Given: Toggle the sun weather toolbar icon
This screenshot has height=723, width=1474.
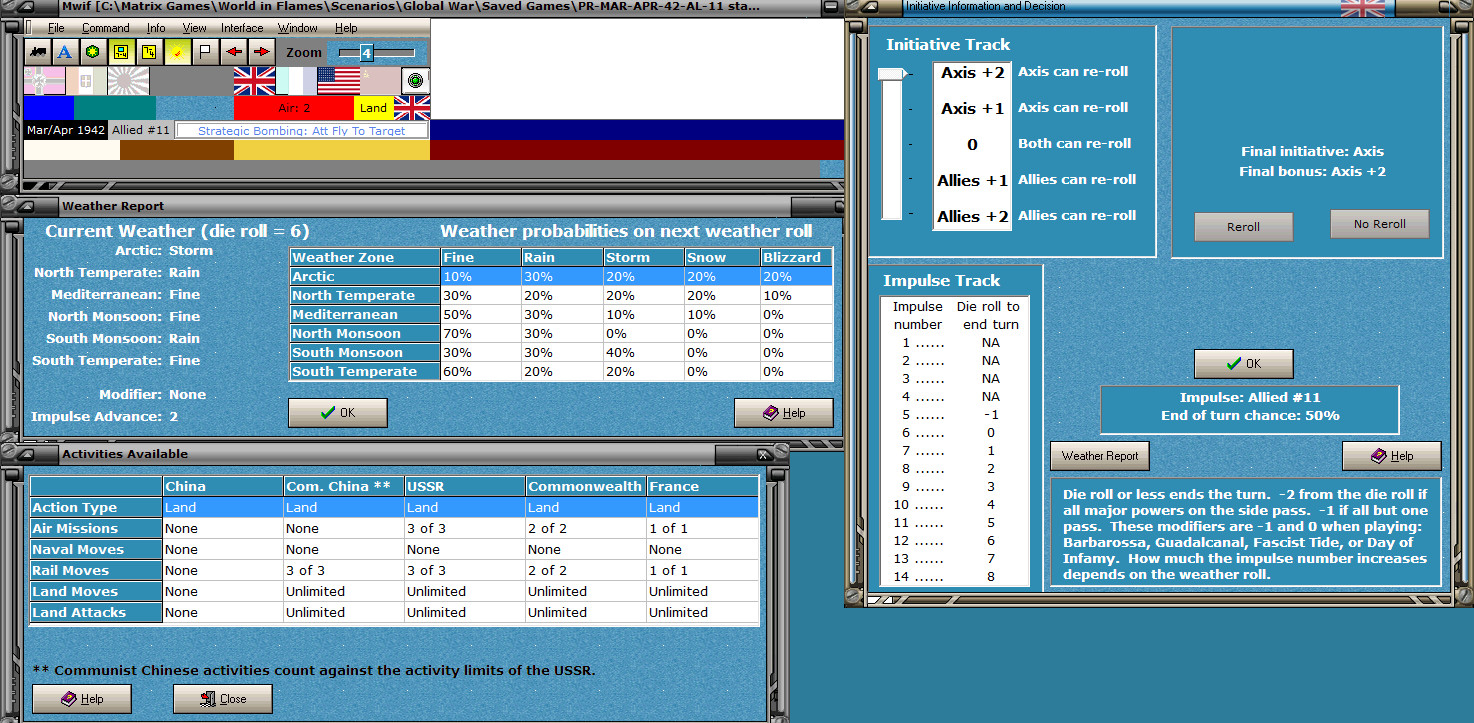Looking at the screenshot, I should [x=177, y=52].
